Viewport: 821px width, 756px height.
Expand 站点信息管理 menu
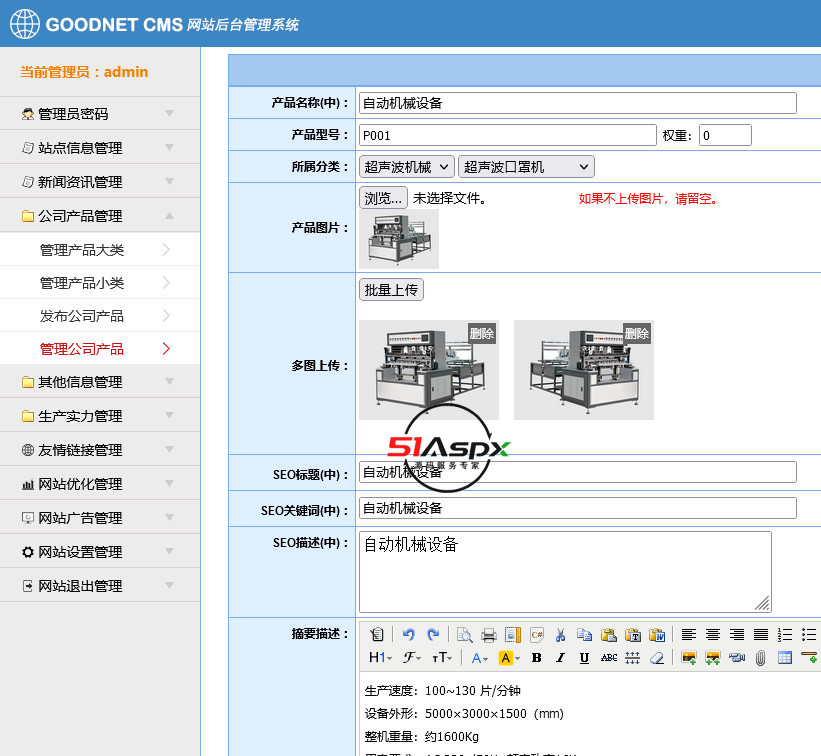(100, 148)
